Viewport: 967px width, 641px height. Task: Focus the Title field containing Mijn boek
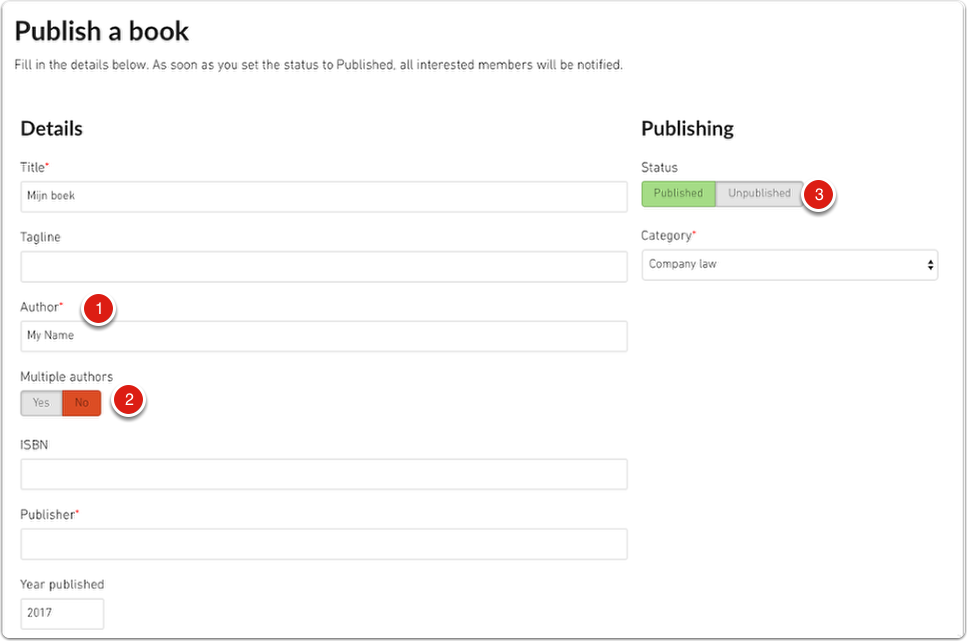click(x=324, y=197)
